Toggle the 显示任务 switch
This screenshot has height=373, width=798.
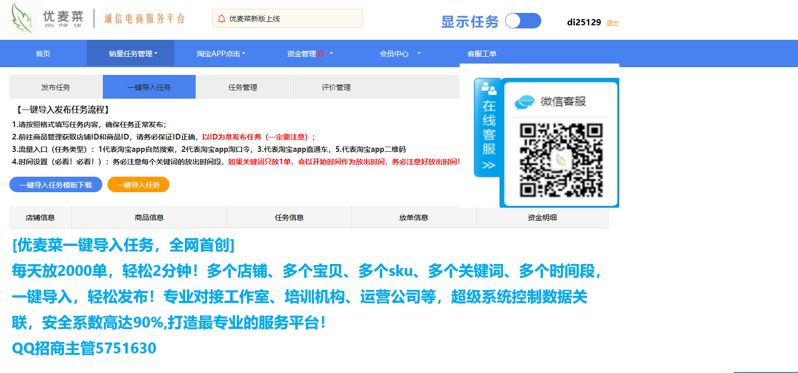523,21
